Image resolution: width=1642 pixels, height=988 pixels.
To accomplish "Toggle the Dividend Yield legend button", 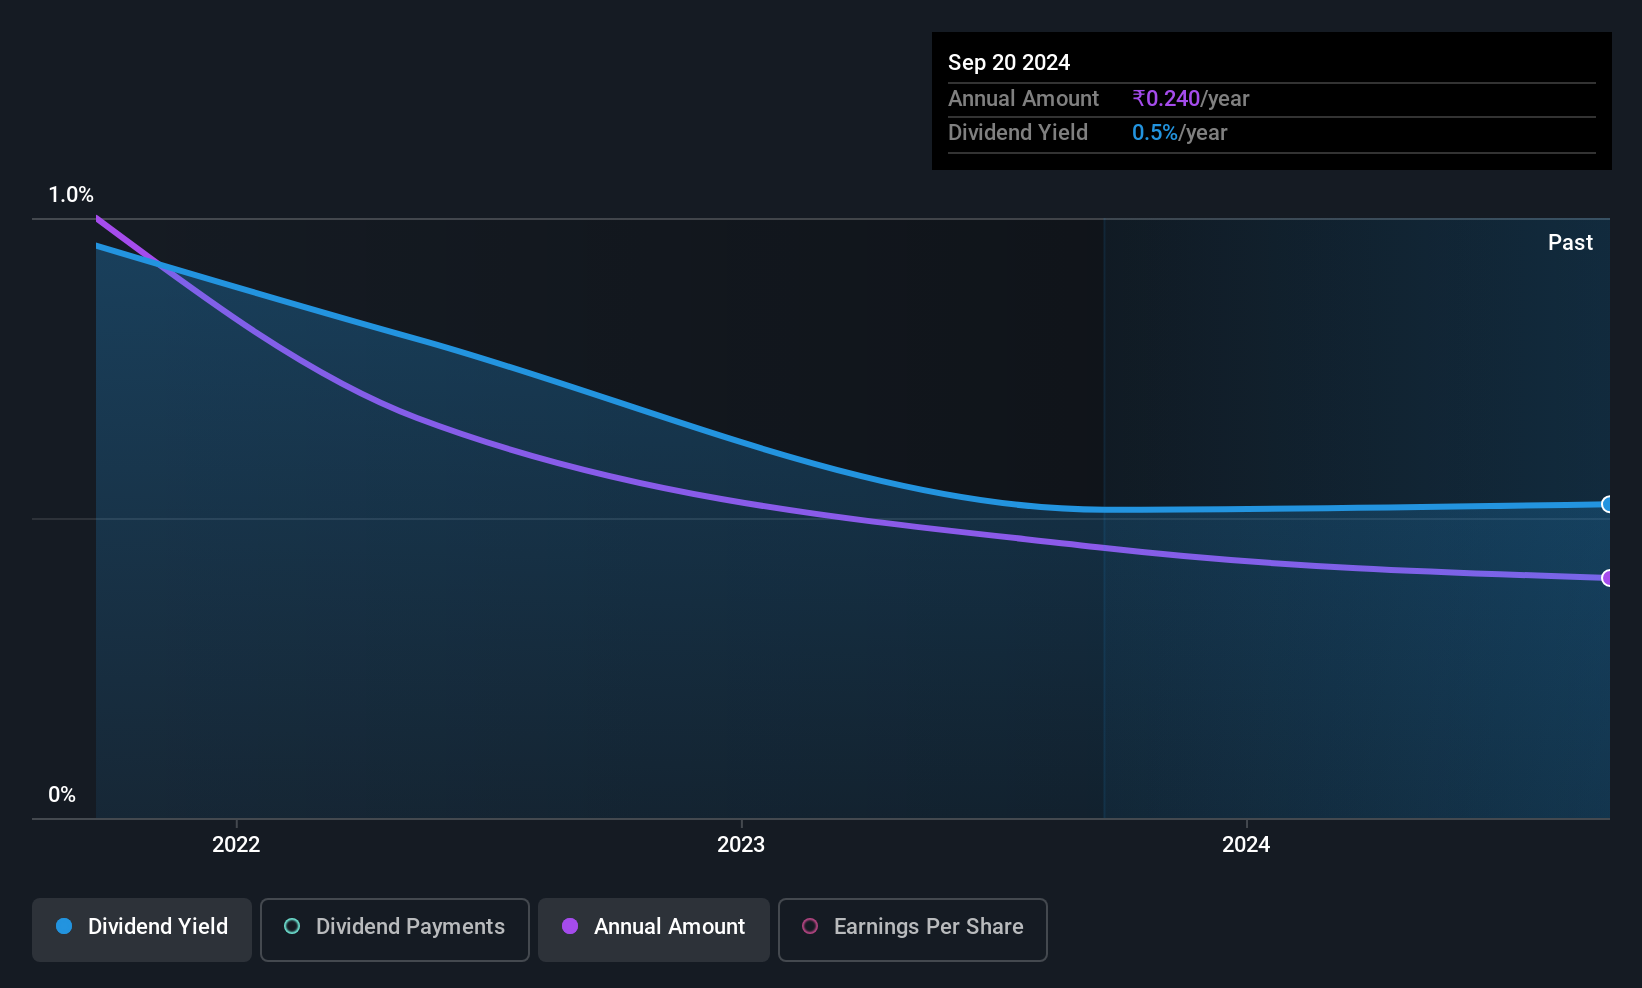I will point(142,929).
